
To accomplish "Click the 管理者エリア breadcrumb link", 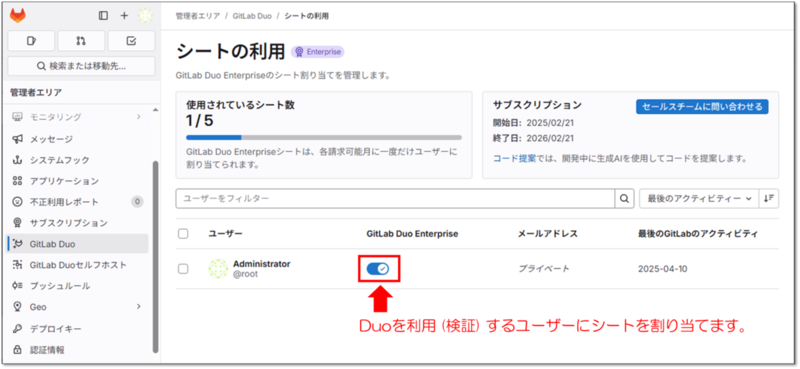I will [x=198, y=16].
